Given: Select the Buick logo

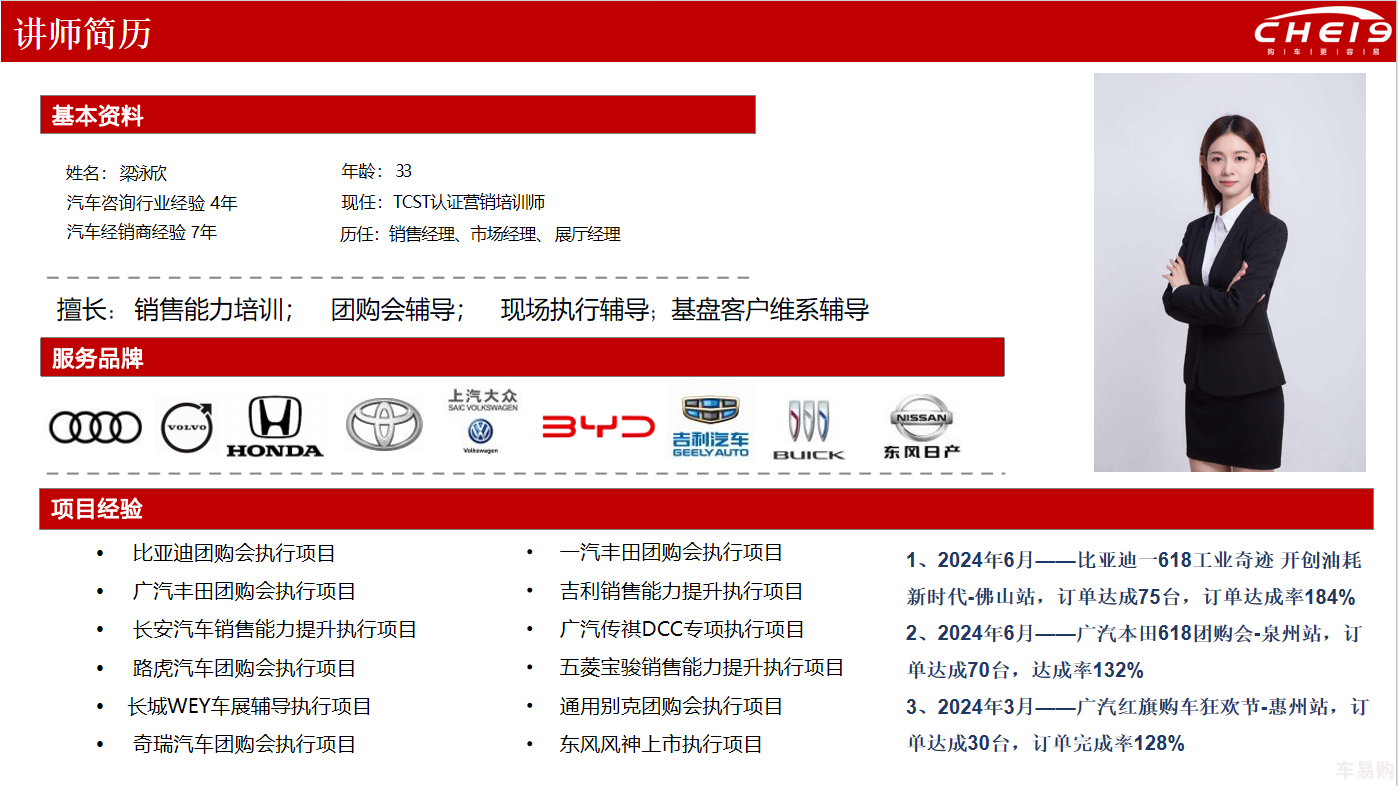Looking at the screenshot, I should coord(808,430).
